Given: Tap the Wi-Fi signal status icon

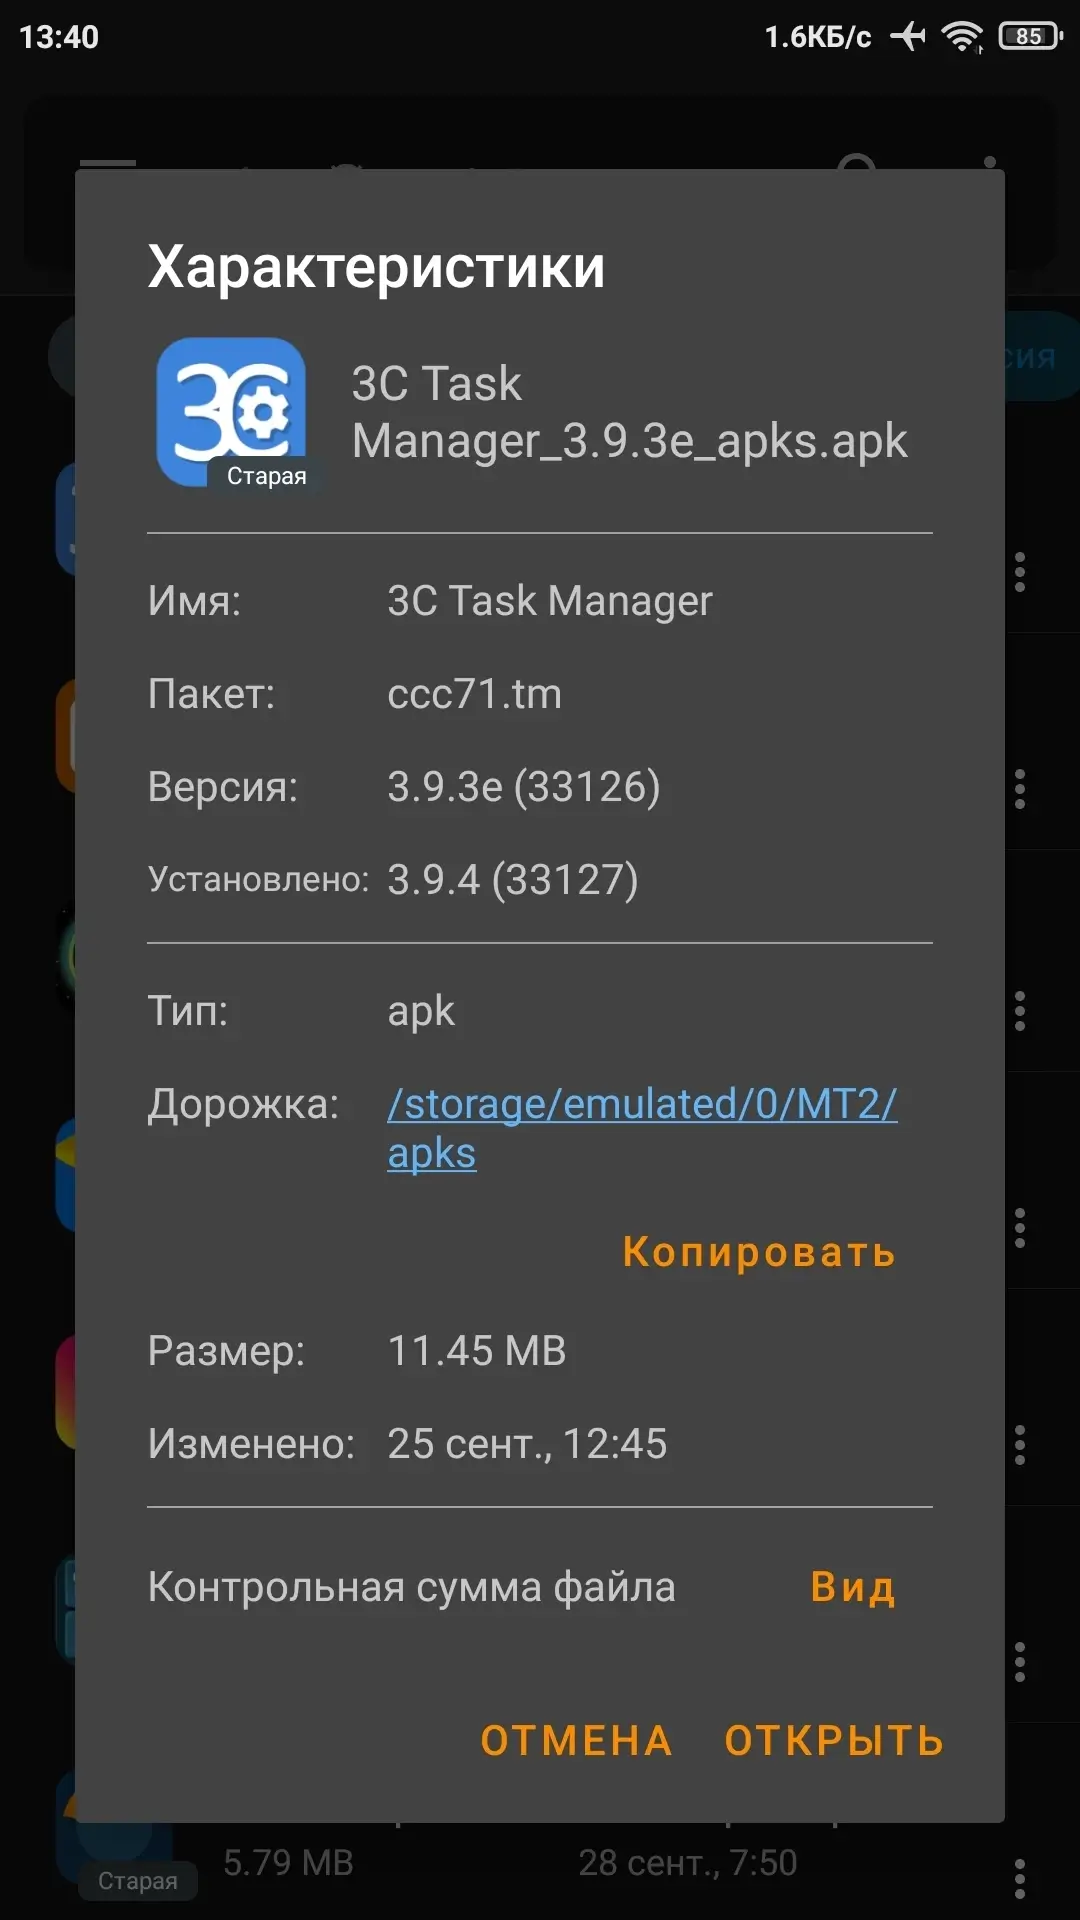Looking at the screenshot, I should pyautogui.click(x=963, y=37).
